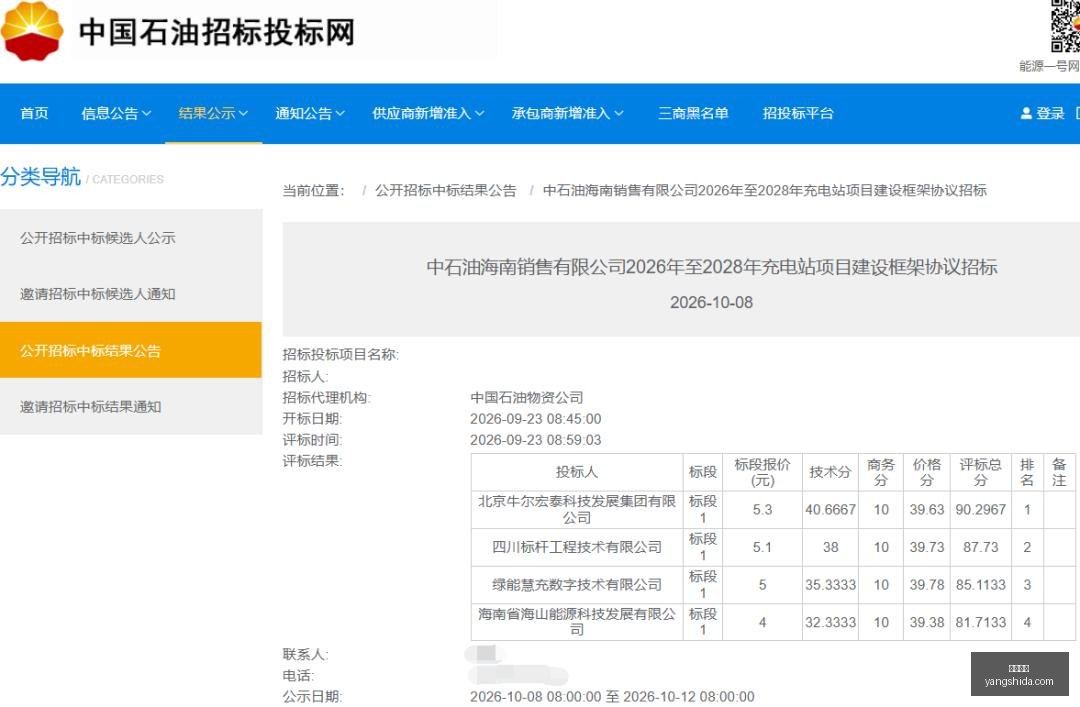Click bidder 四川标杆工程技术有限公司

[577, 547]
